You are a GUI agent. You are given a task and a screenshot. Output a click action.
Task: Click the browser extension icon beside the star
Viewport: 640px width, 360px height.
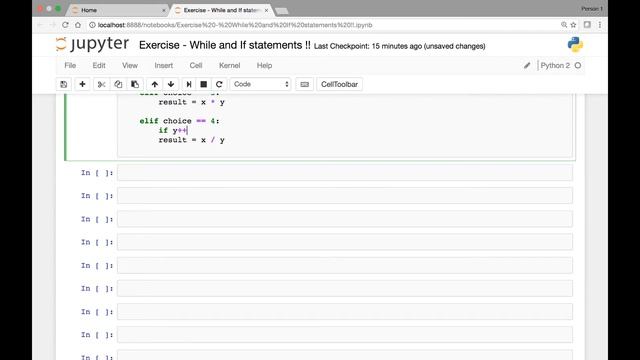point(587,25)
